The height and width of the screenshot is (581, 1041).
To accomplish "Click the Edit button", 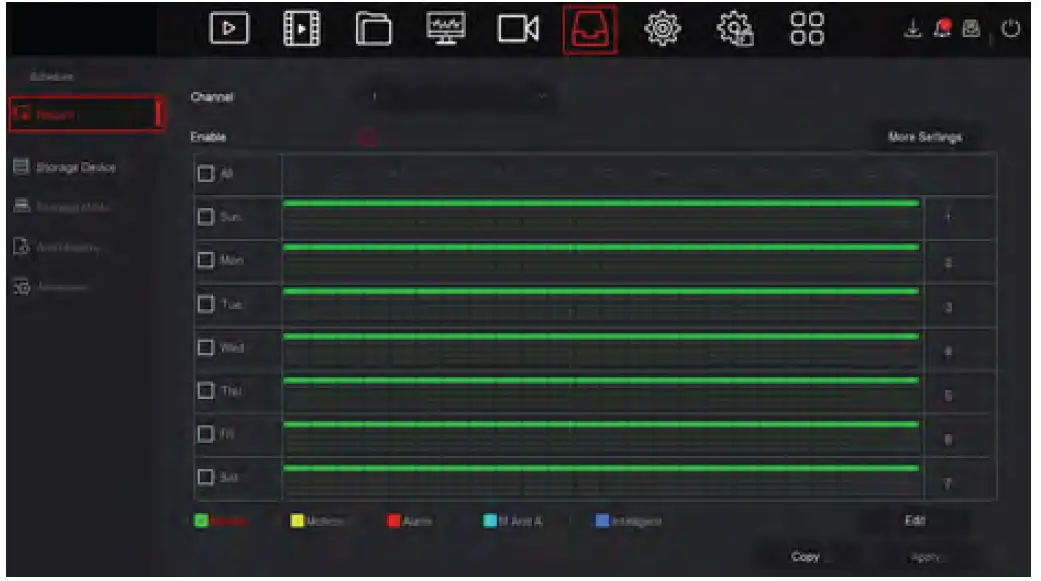I will click(915, 521).
